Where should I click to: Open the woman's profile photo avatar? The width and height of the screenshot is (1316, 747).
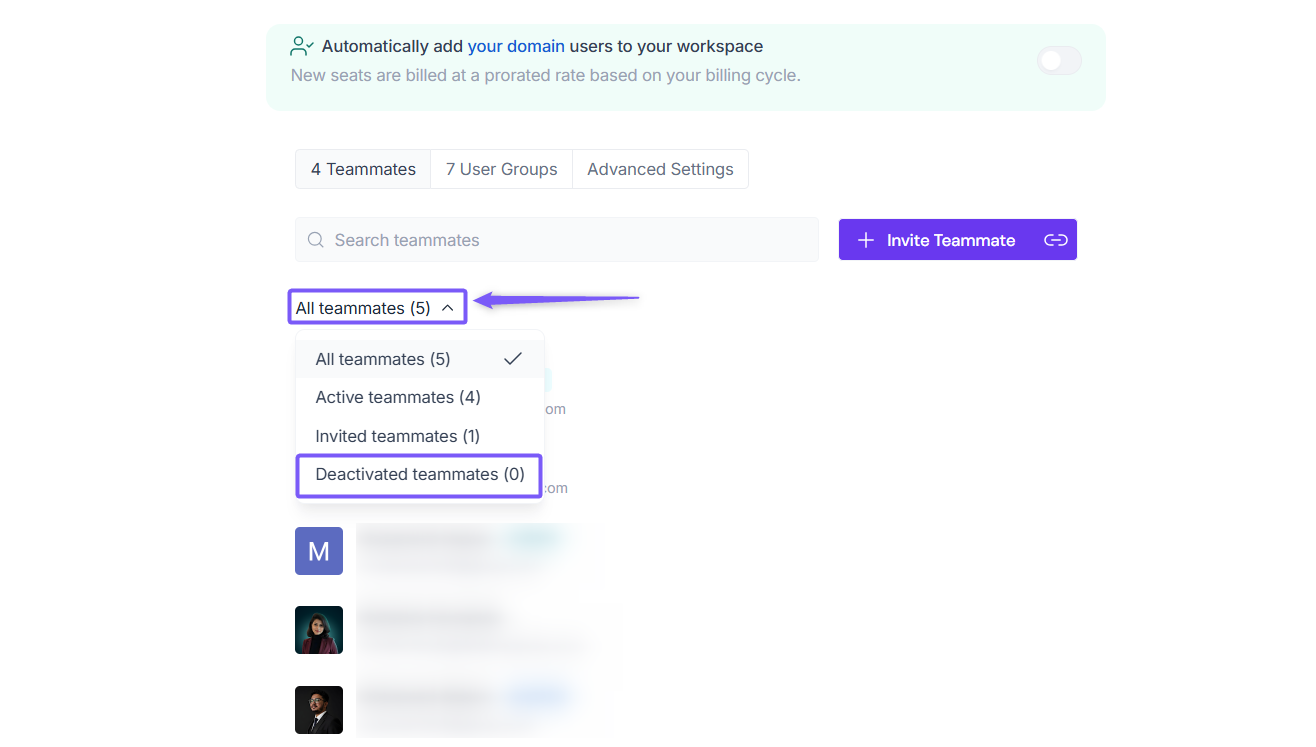[x=319, y=630]
